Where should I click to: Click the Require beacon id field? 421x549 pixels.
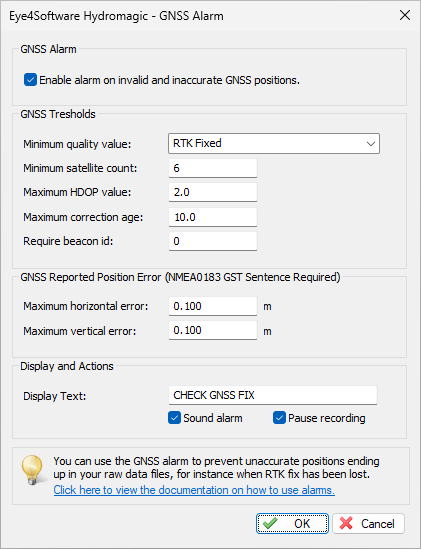click(213, 241)
